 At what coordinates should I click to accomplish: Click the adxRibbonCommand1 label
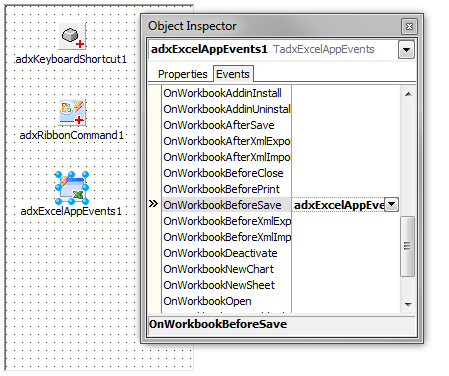(71, 135)
